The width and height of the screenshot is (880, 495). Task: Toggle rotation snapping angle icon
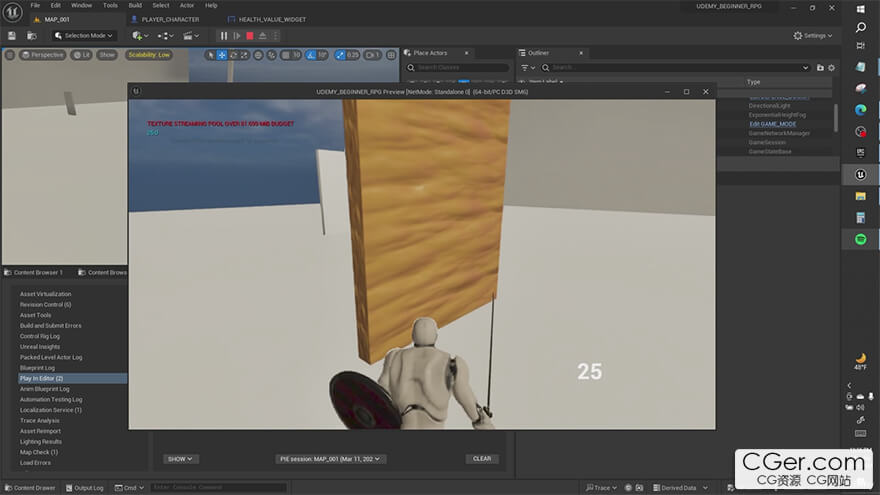(311, 55)
